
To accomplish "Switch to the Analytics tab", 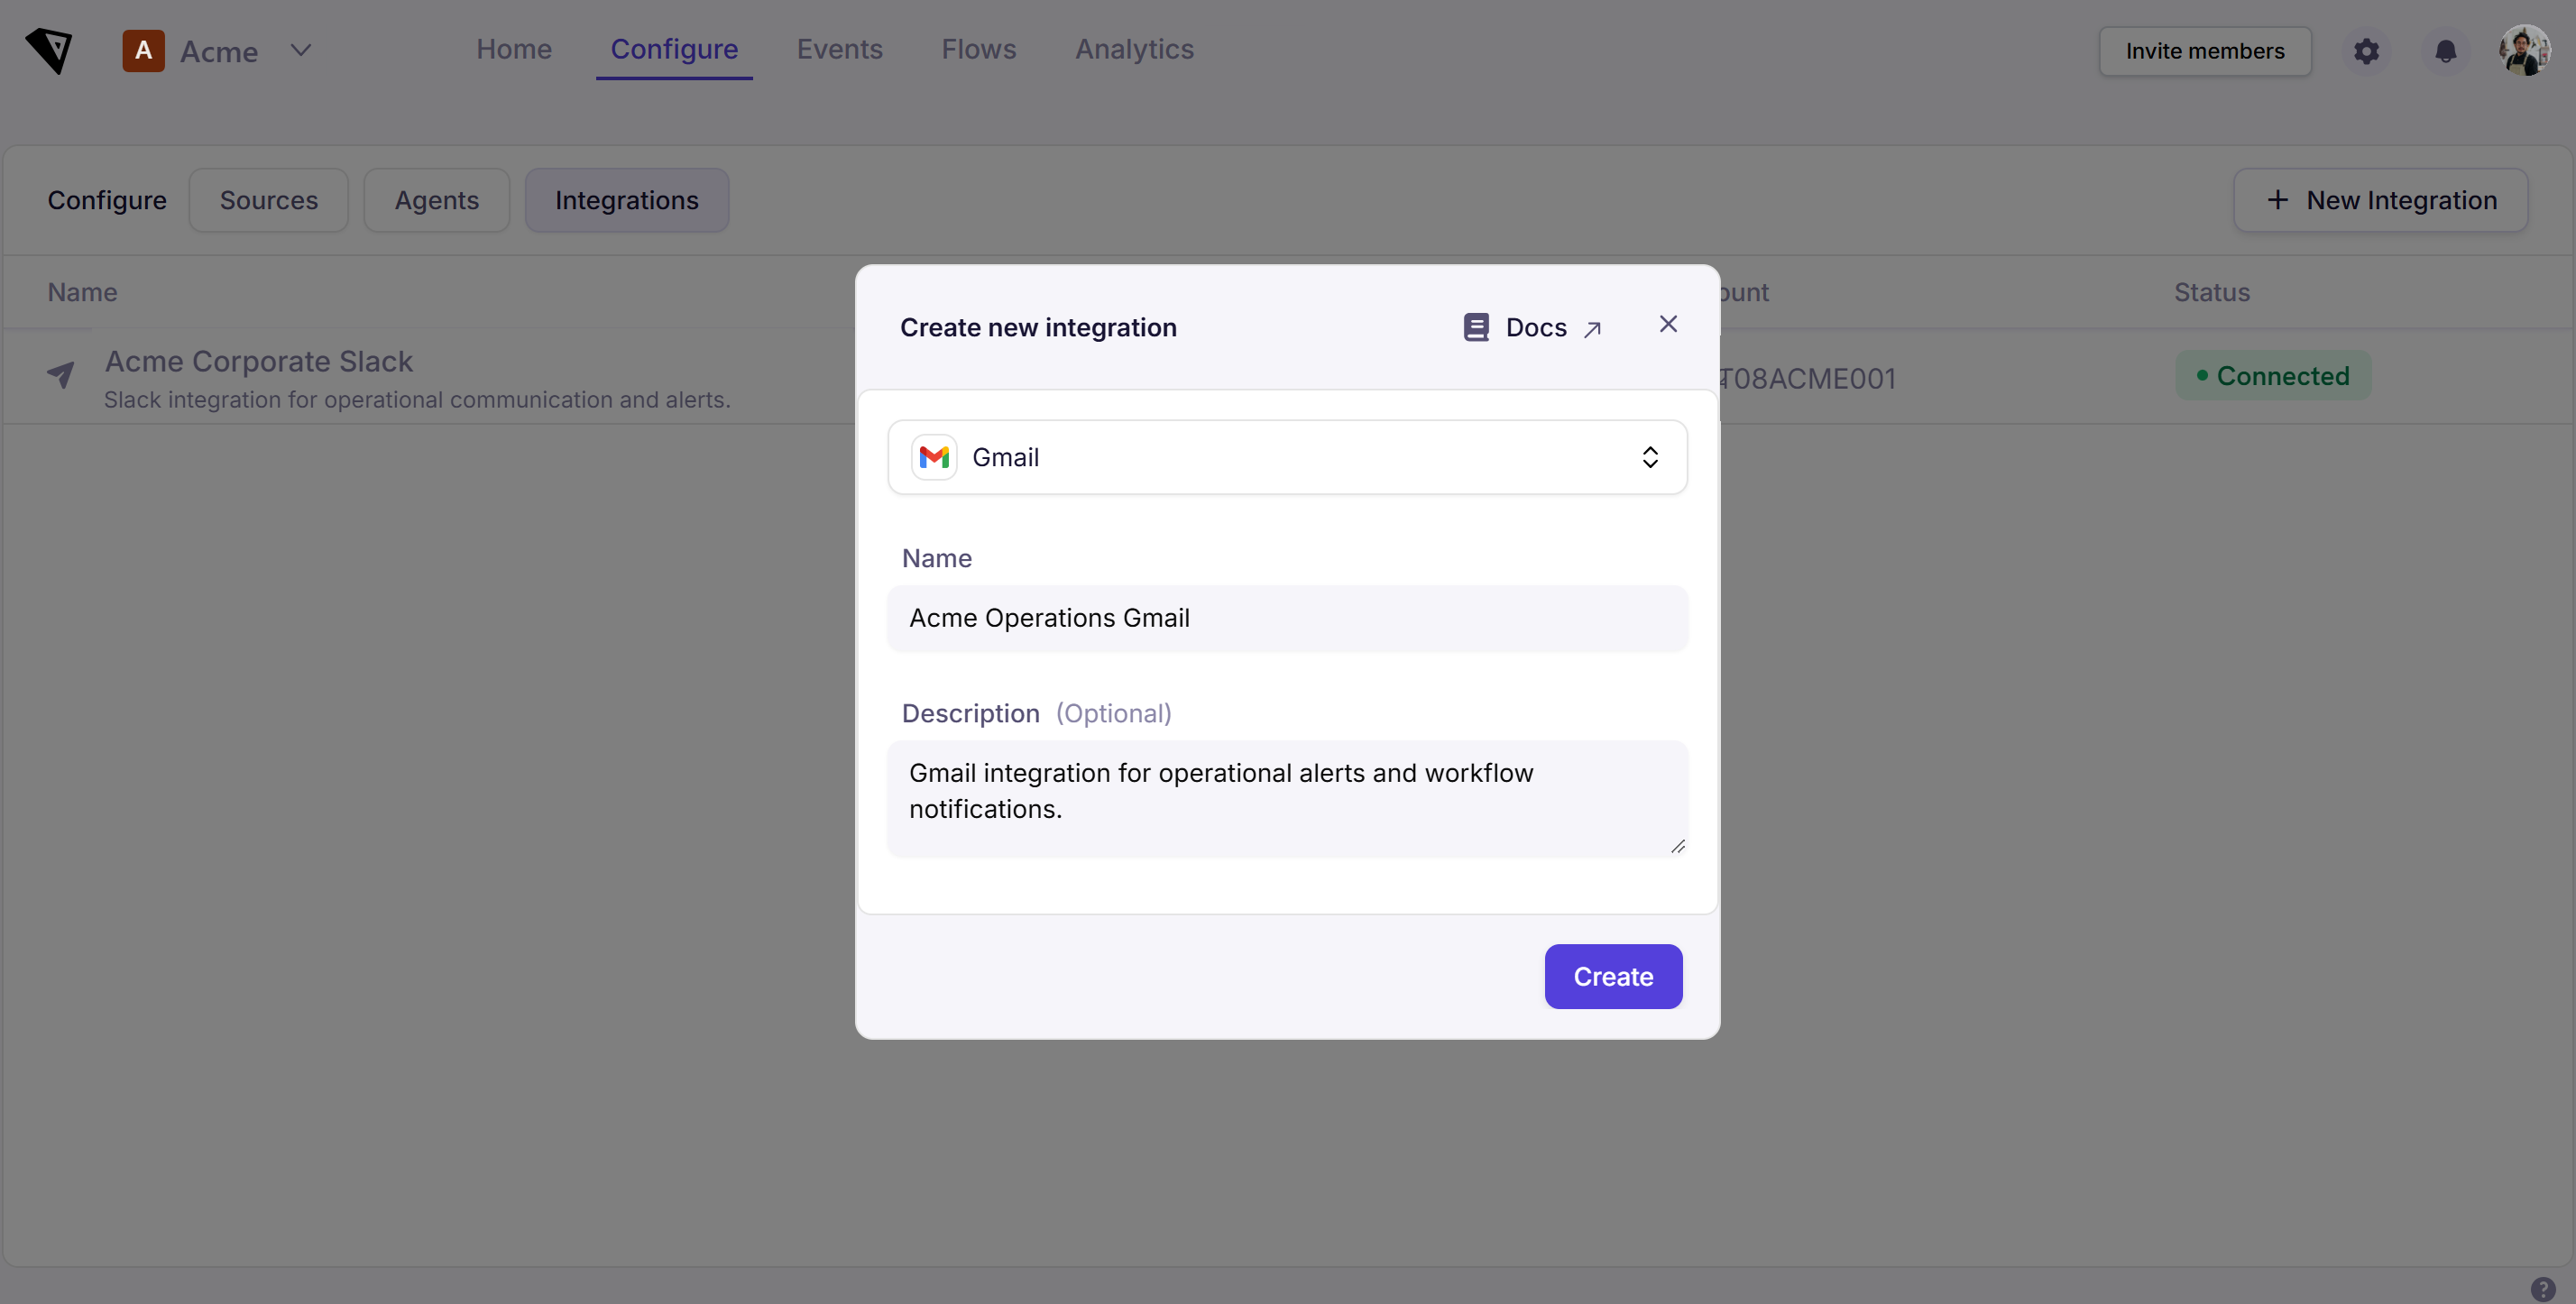I will pos(1134,49).
